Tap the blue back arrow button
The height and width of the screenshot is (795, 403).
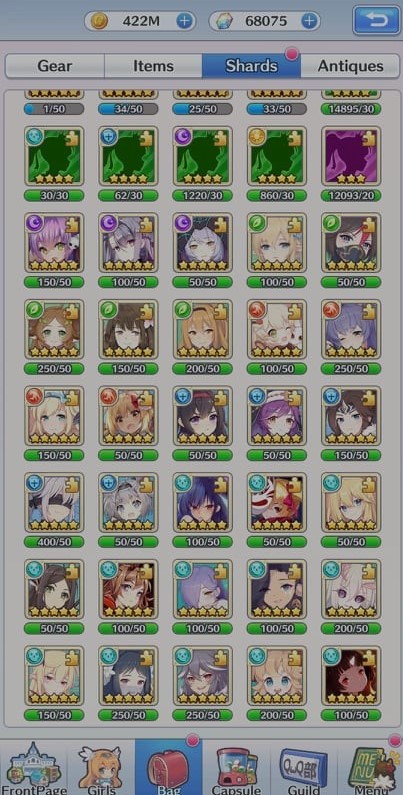pos(376,20)
